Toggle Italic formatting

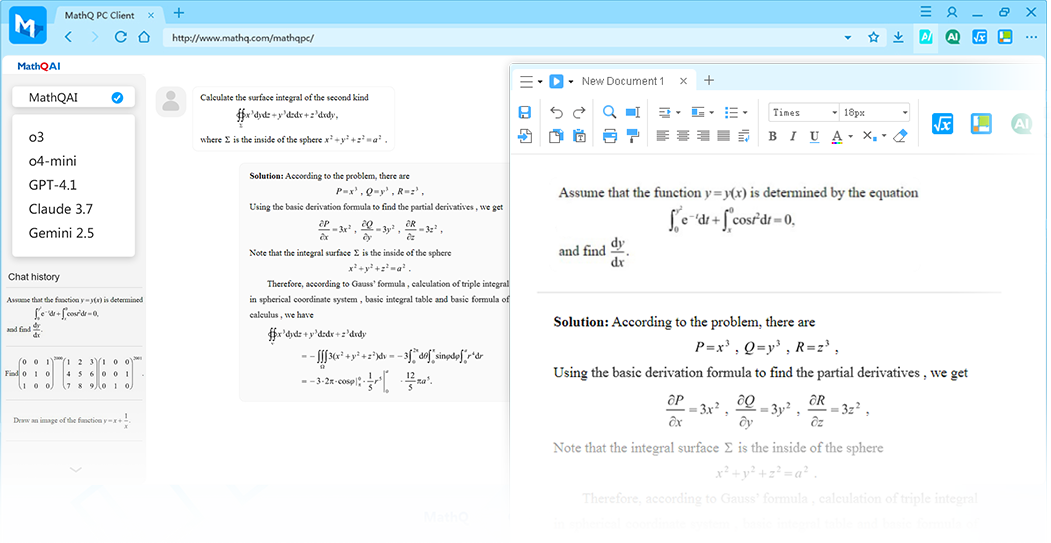tap(793, 136)
